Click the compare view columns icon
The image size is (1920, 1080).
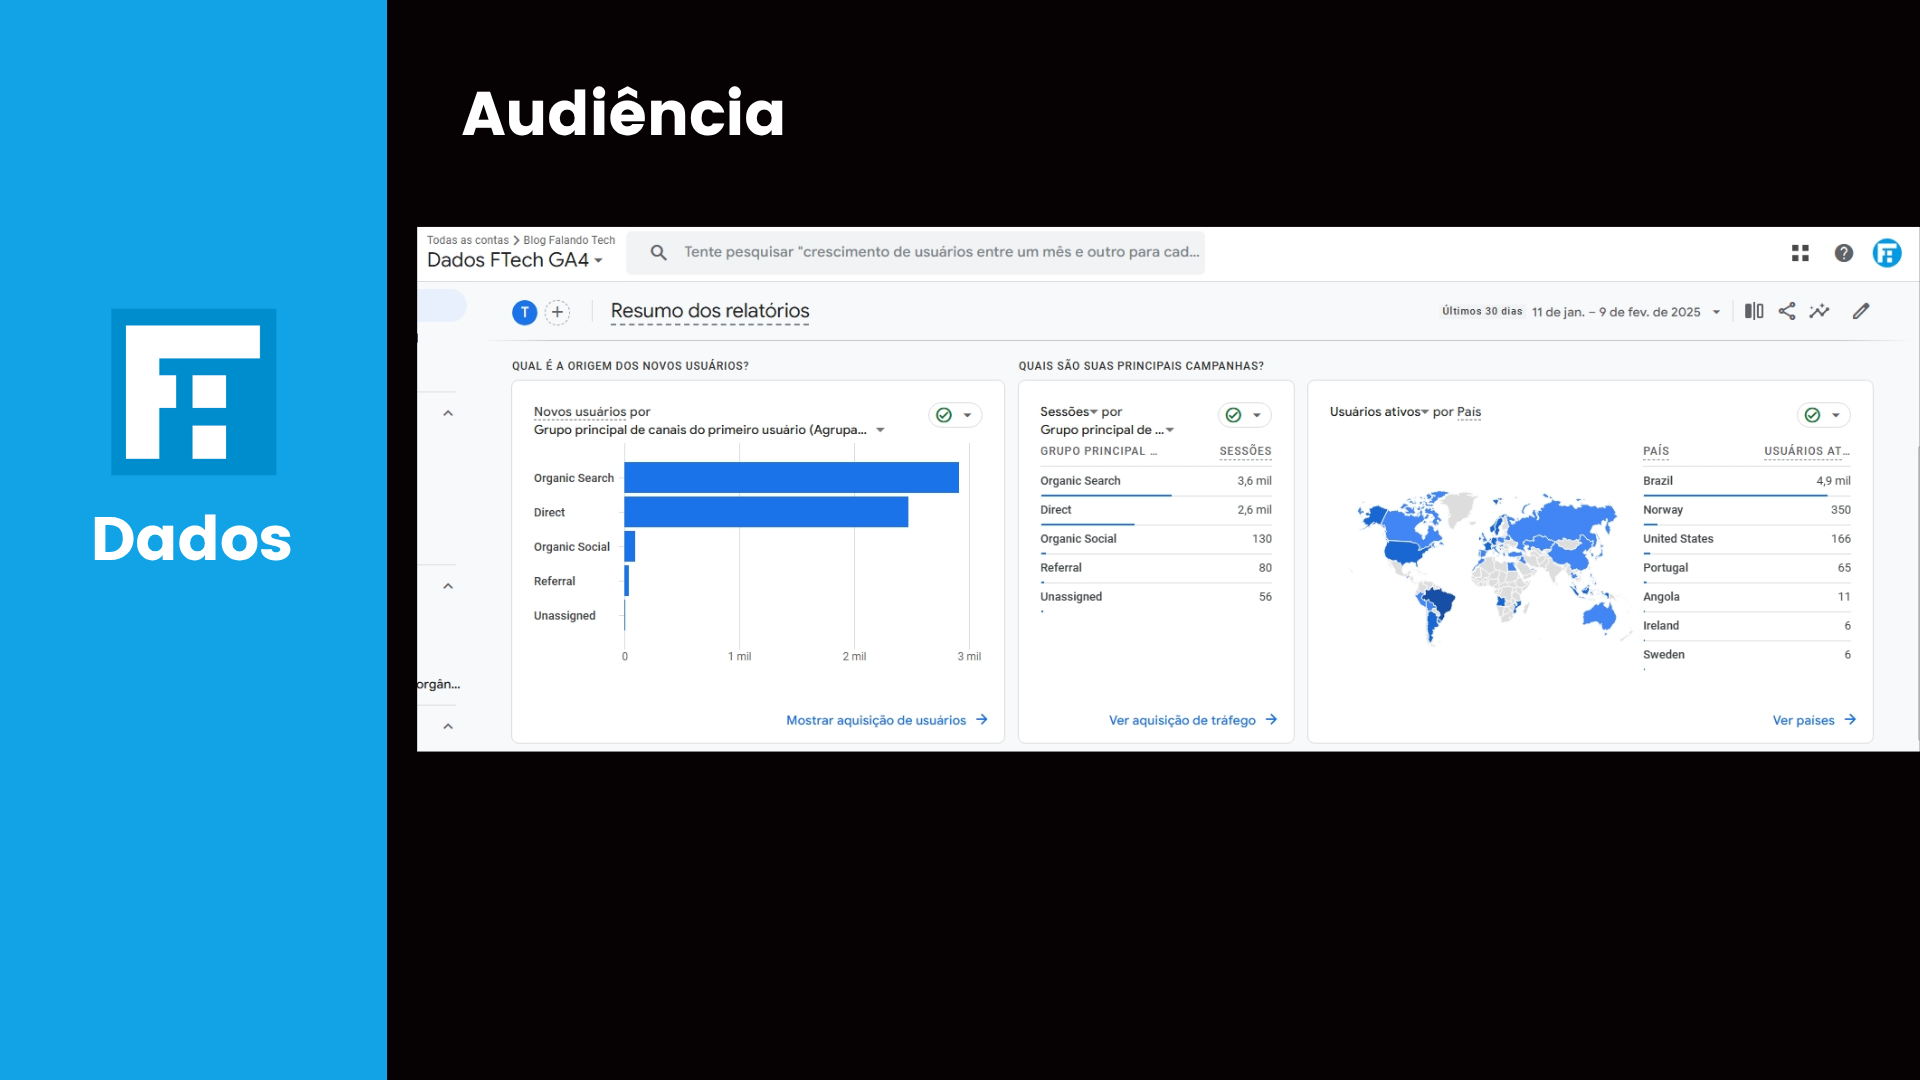click(1754, 311)
